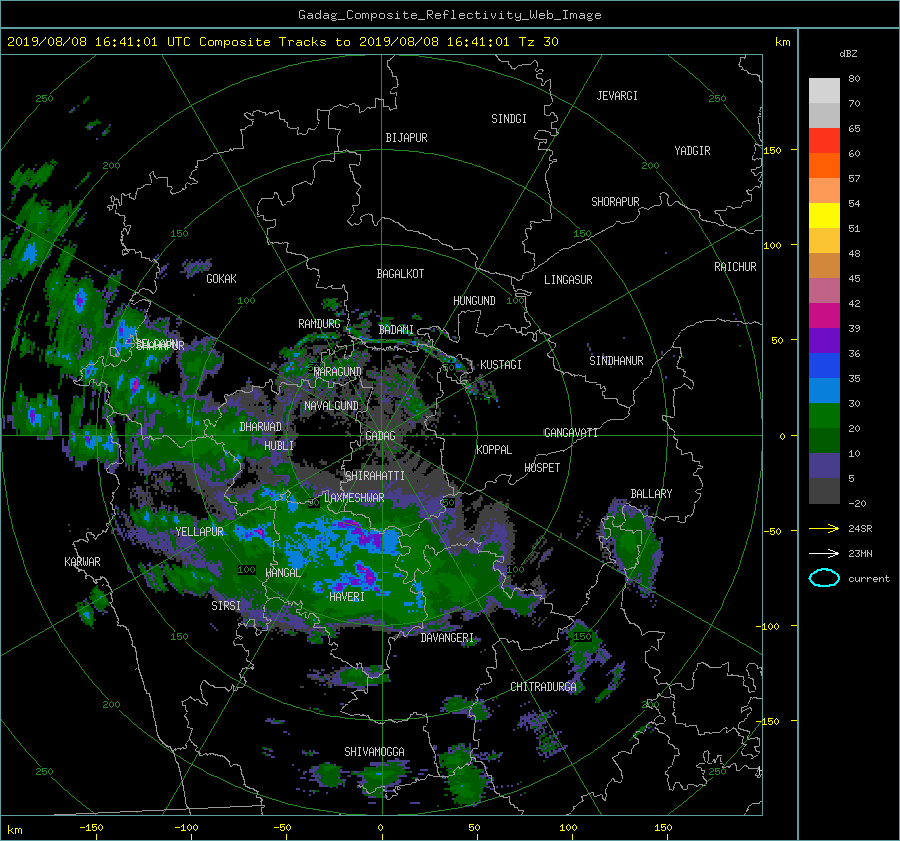The width and height of the screenshot is (900, 841).
Task: Click the '24SR' legend text
Action: coord(860,529)
